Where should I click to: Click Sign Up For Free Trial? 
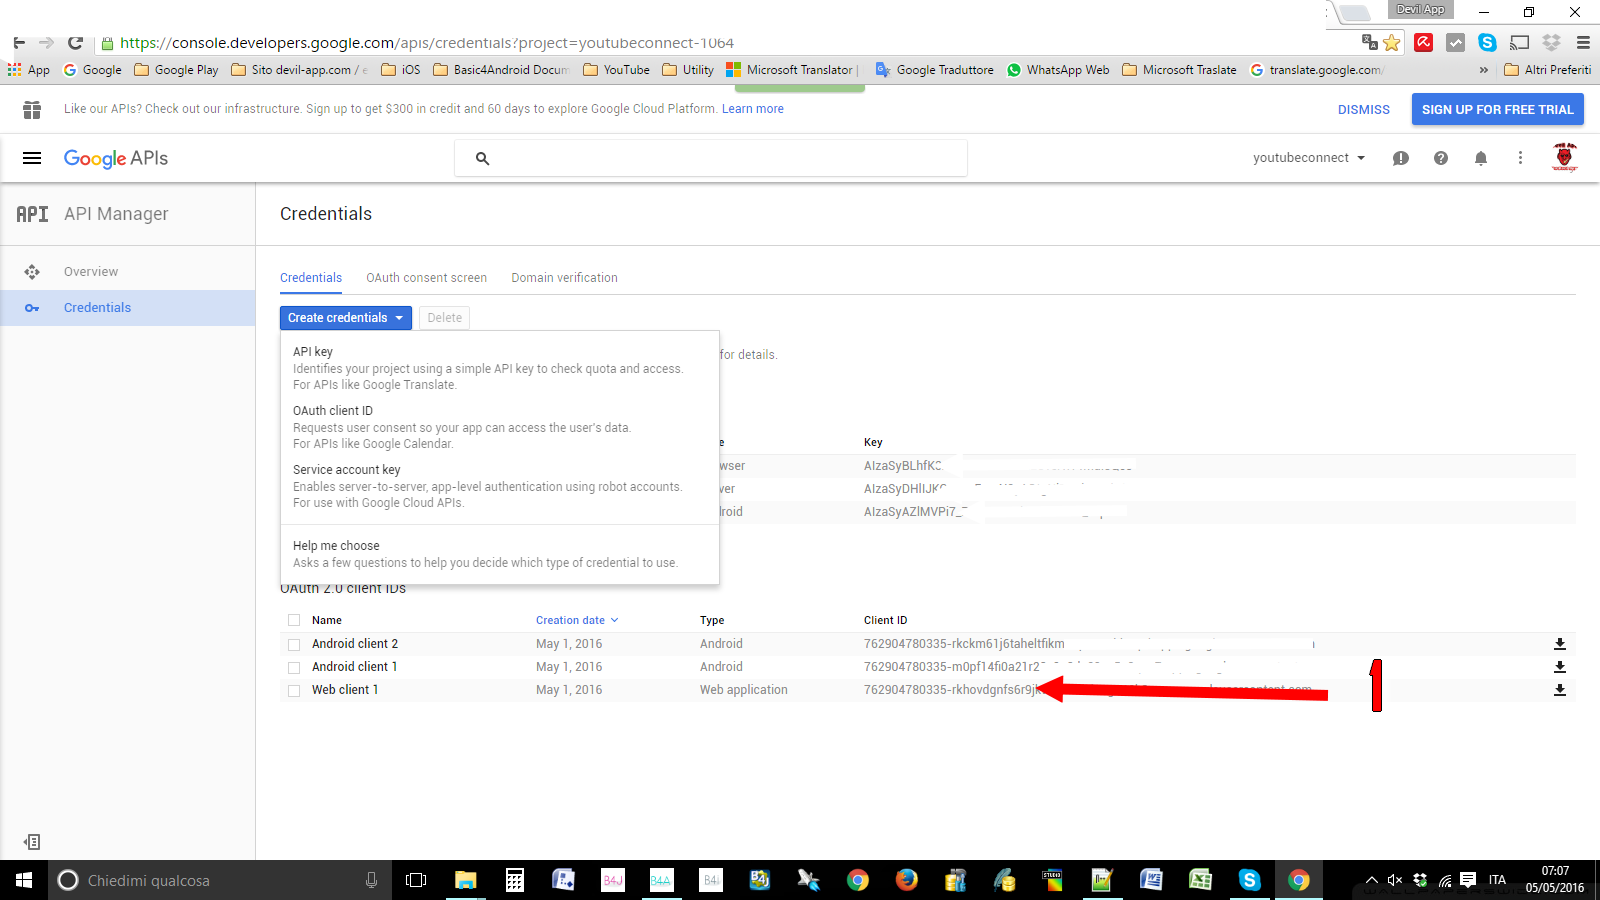tap(1498, 110)
